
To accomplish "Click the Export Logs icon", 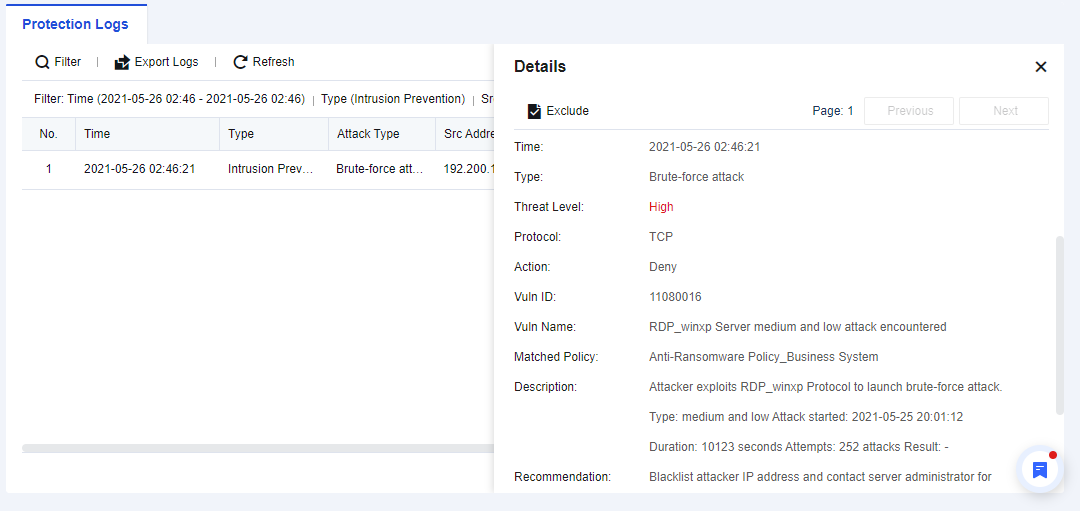I will click(122, 62).
